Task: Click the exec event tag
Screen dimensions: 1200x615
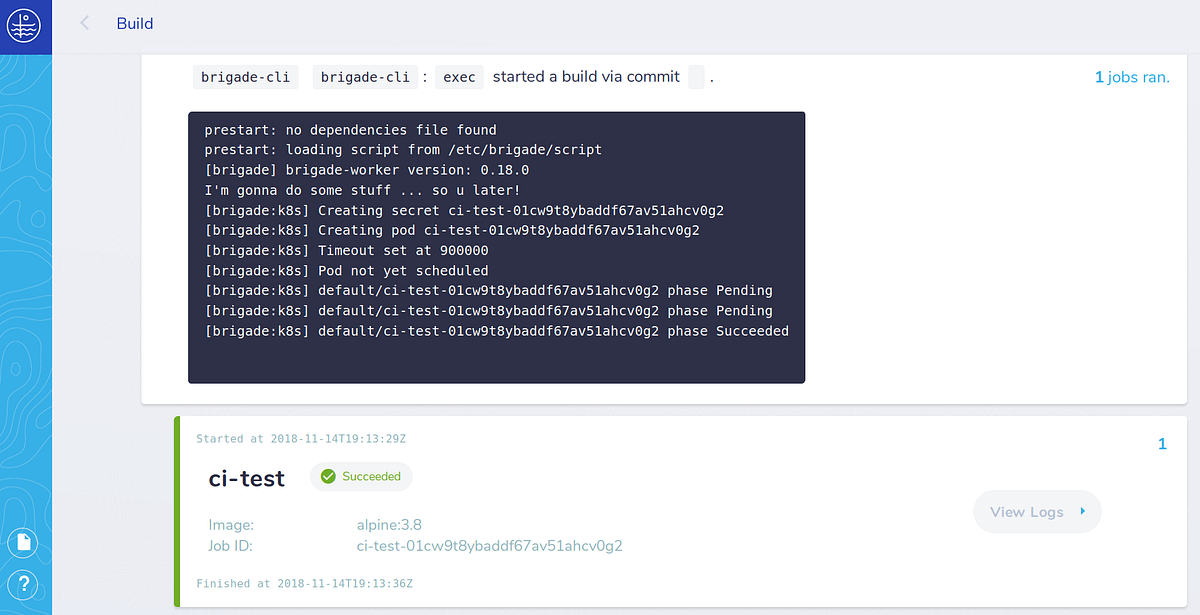Action: pyautogui.click(x=460, y=77)
